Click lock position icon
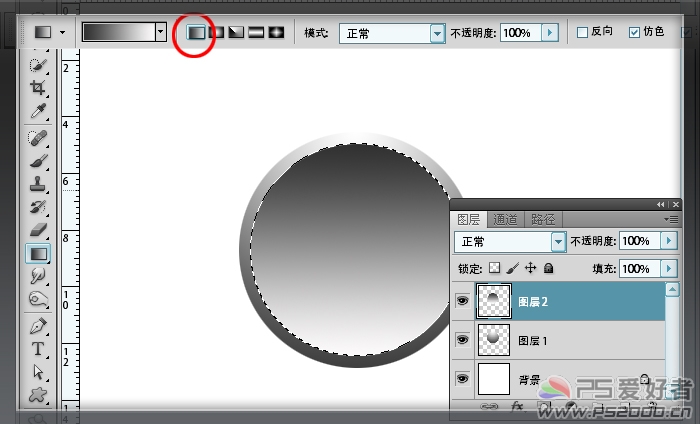The height and width of the screenshot is (424, 700). click(530, 268)
